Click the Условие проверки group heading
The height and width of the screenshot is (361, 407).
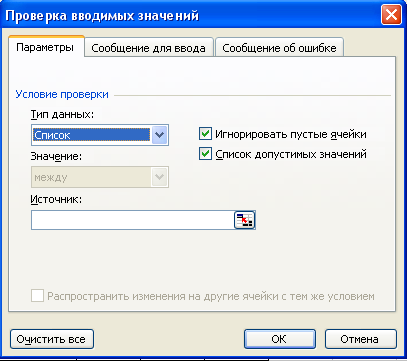62,94
